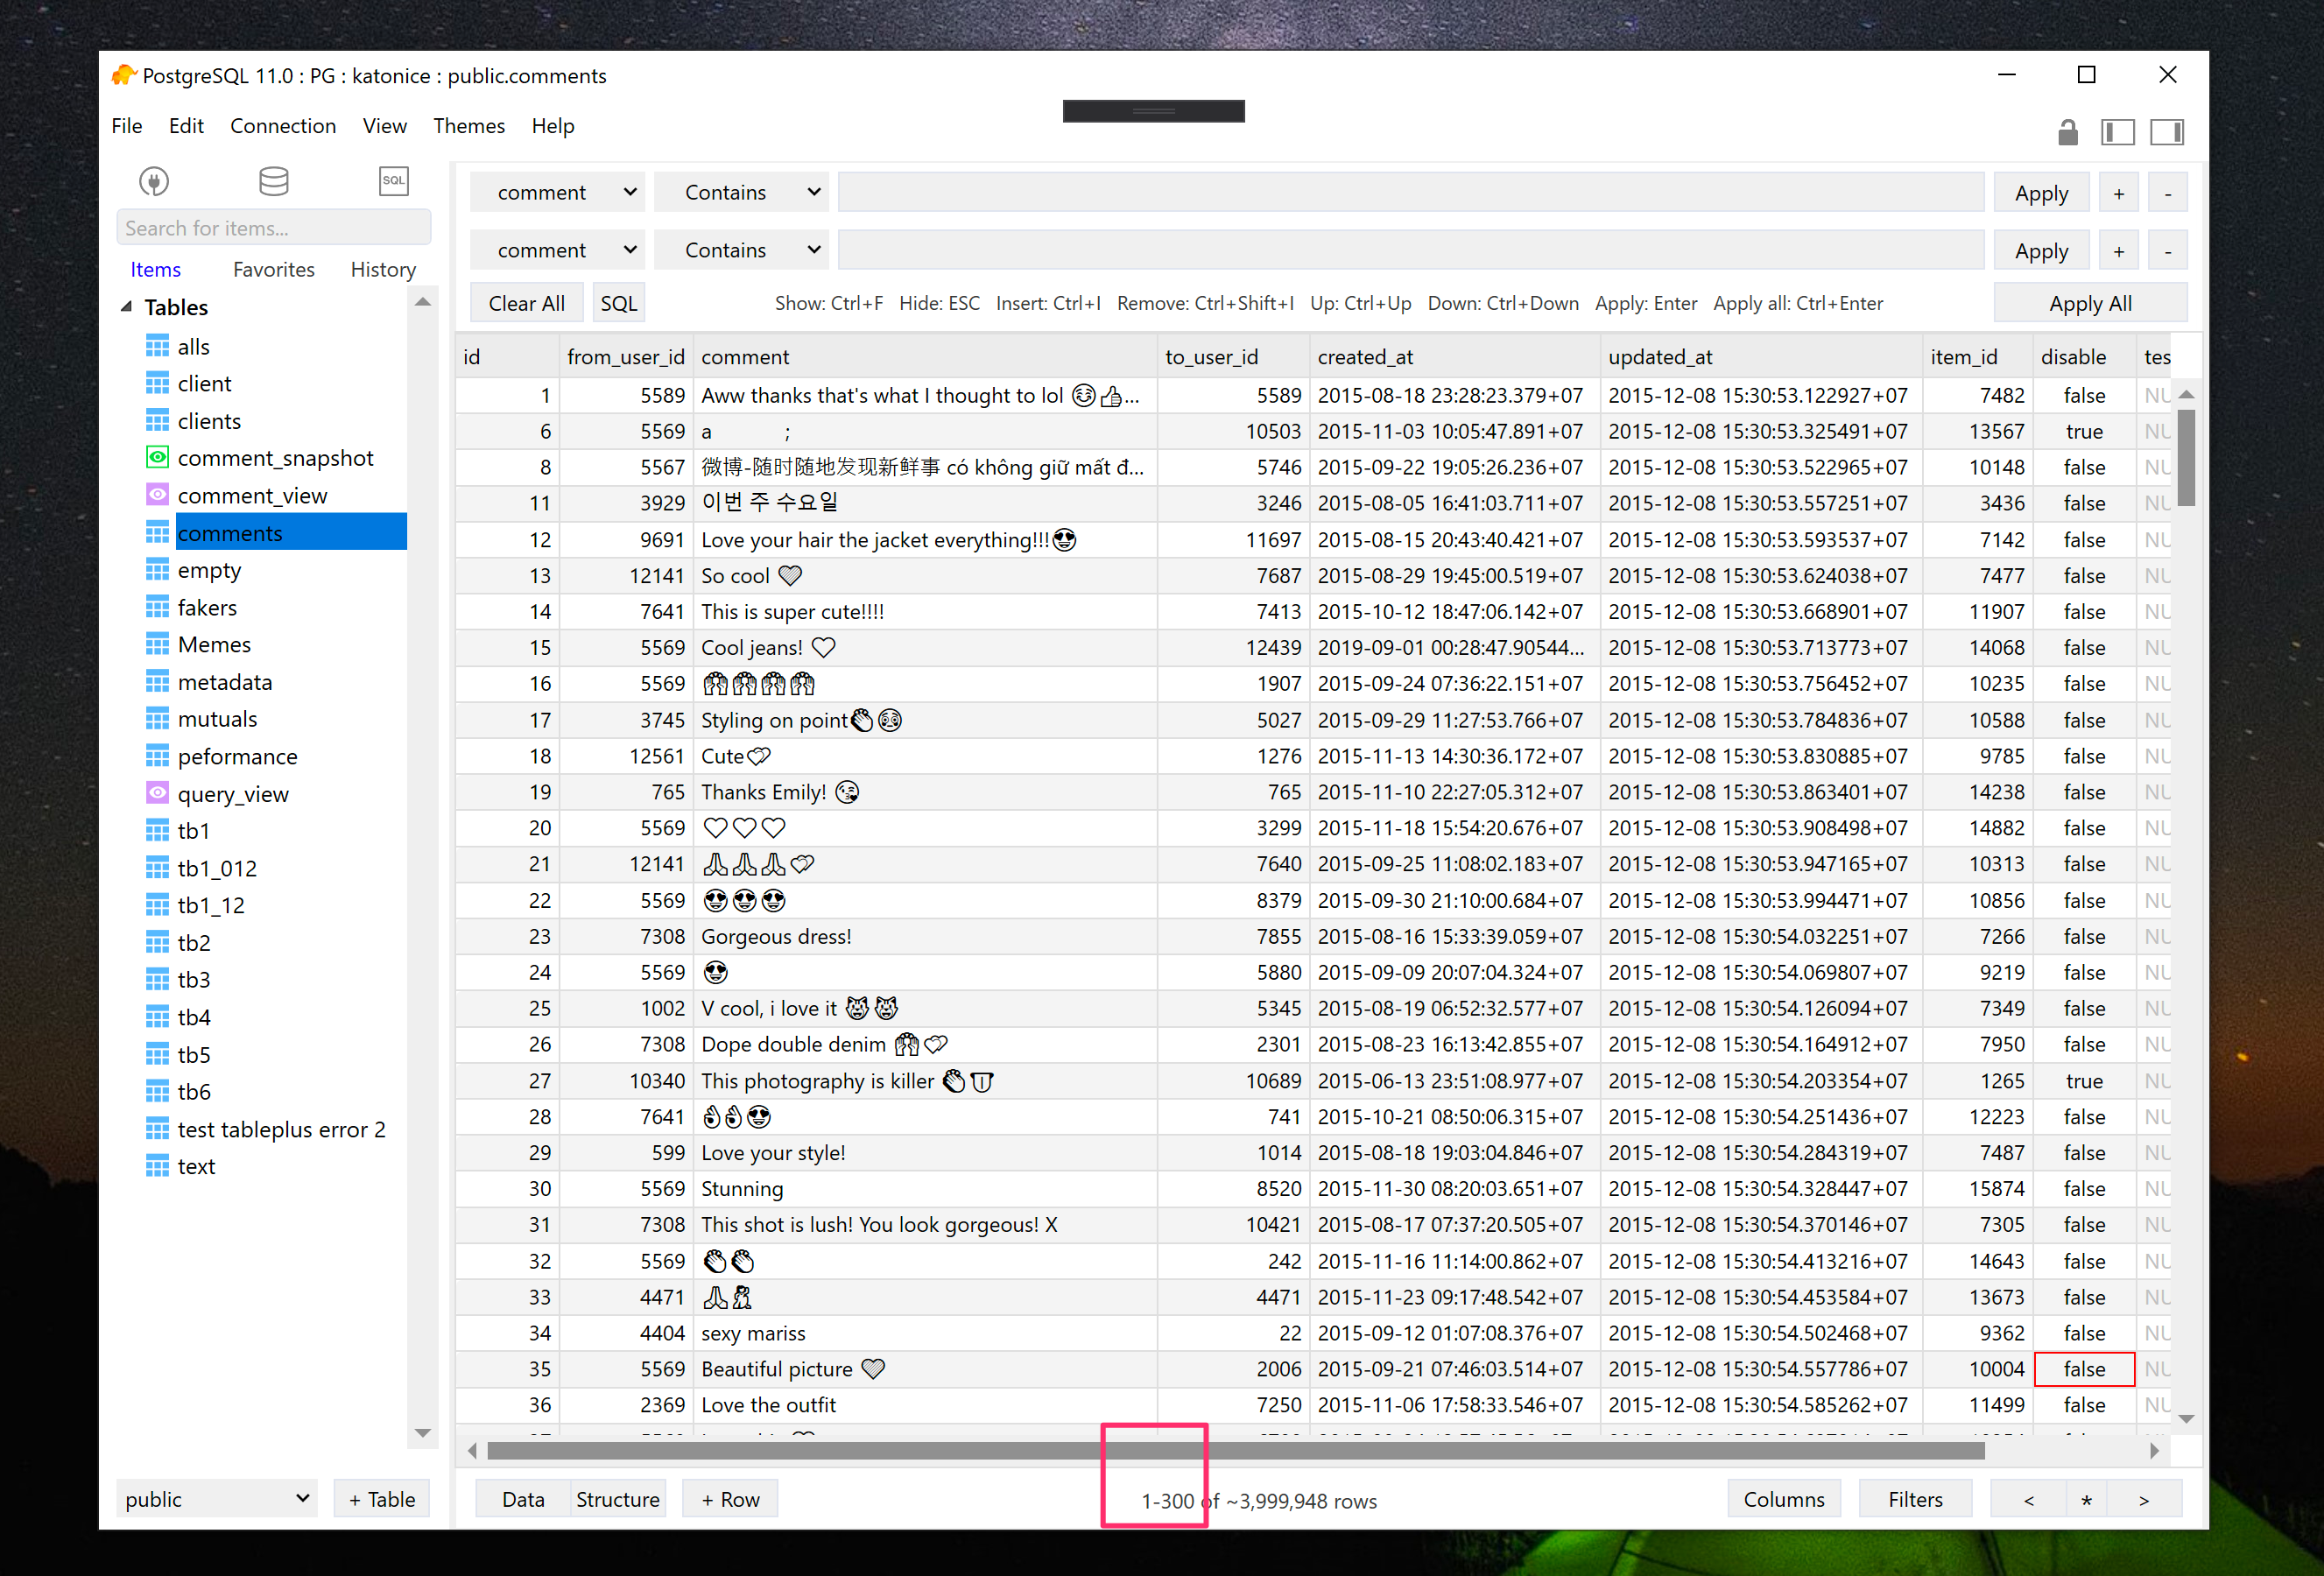Open the database list icon

273,181
